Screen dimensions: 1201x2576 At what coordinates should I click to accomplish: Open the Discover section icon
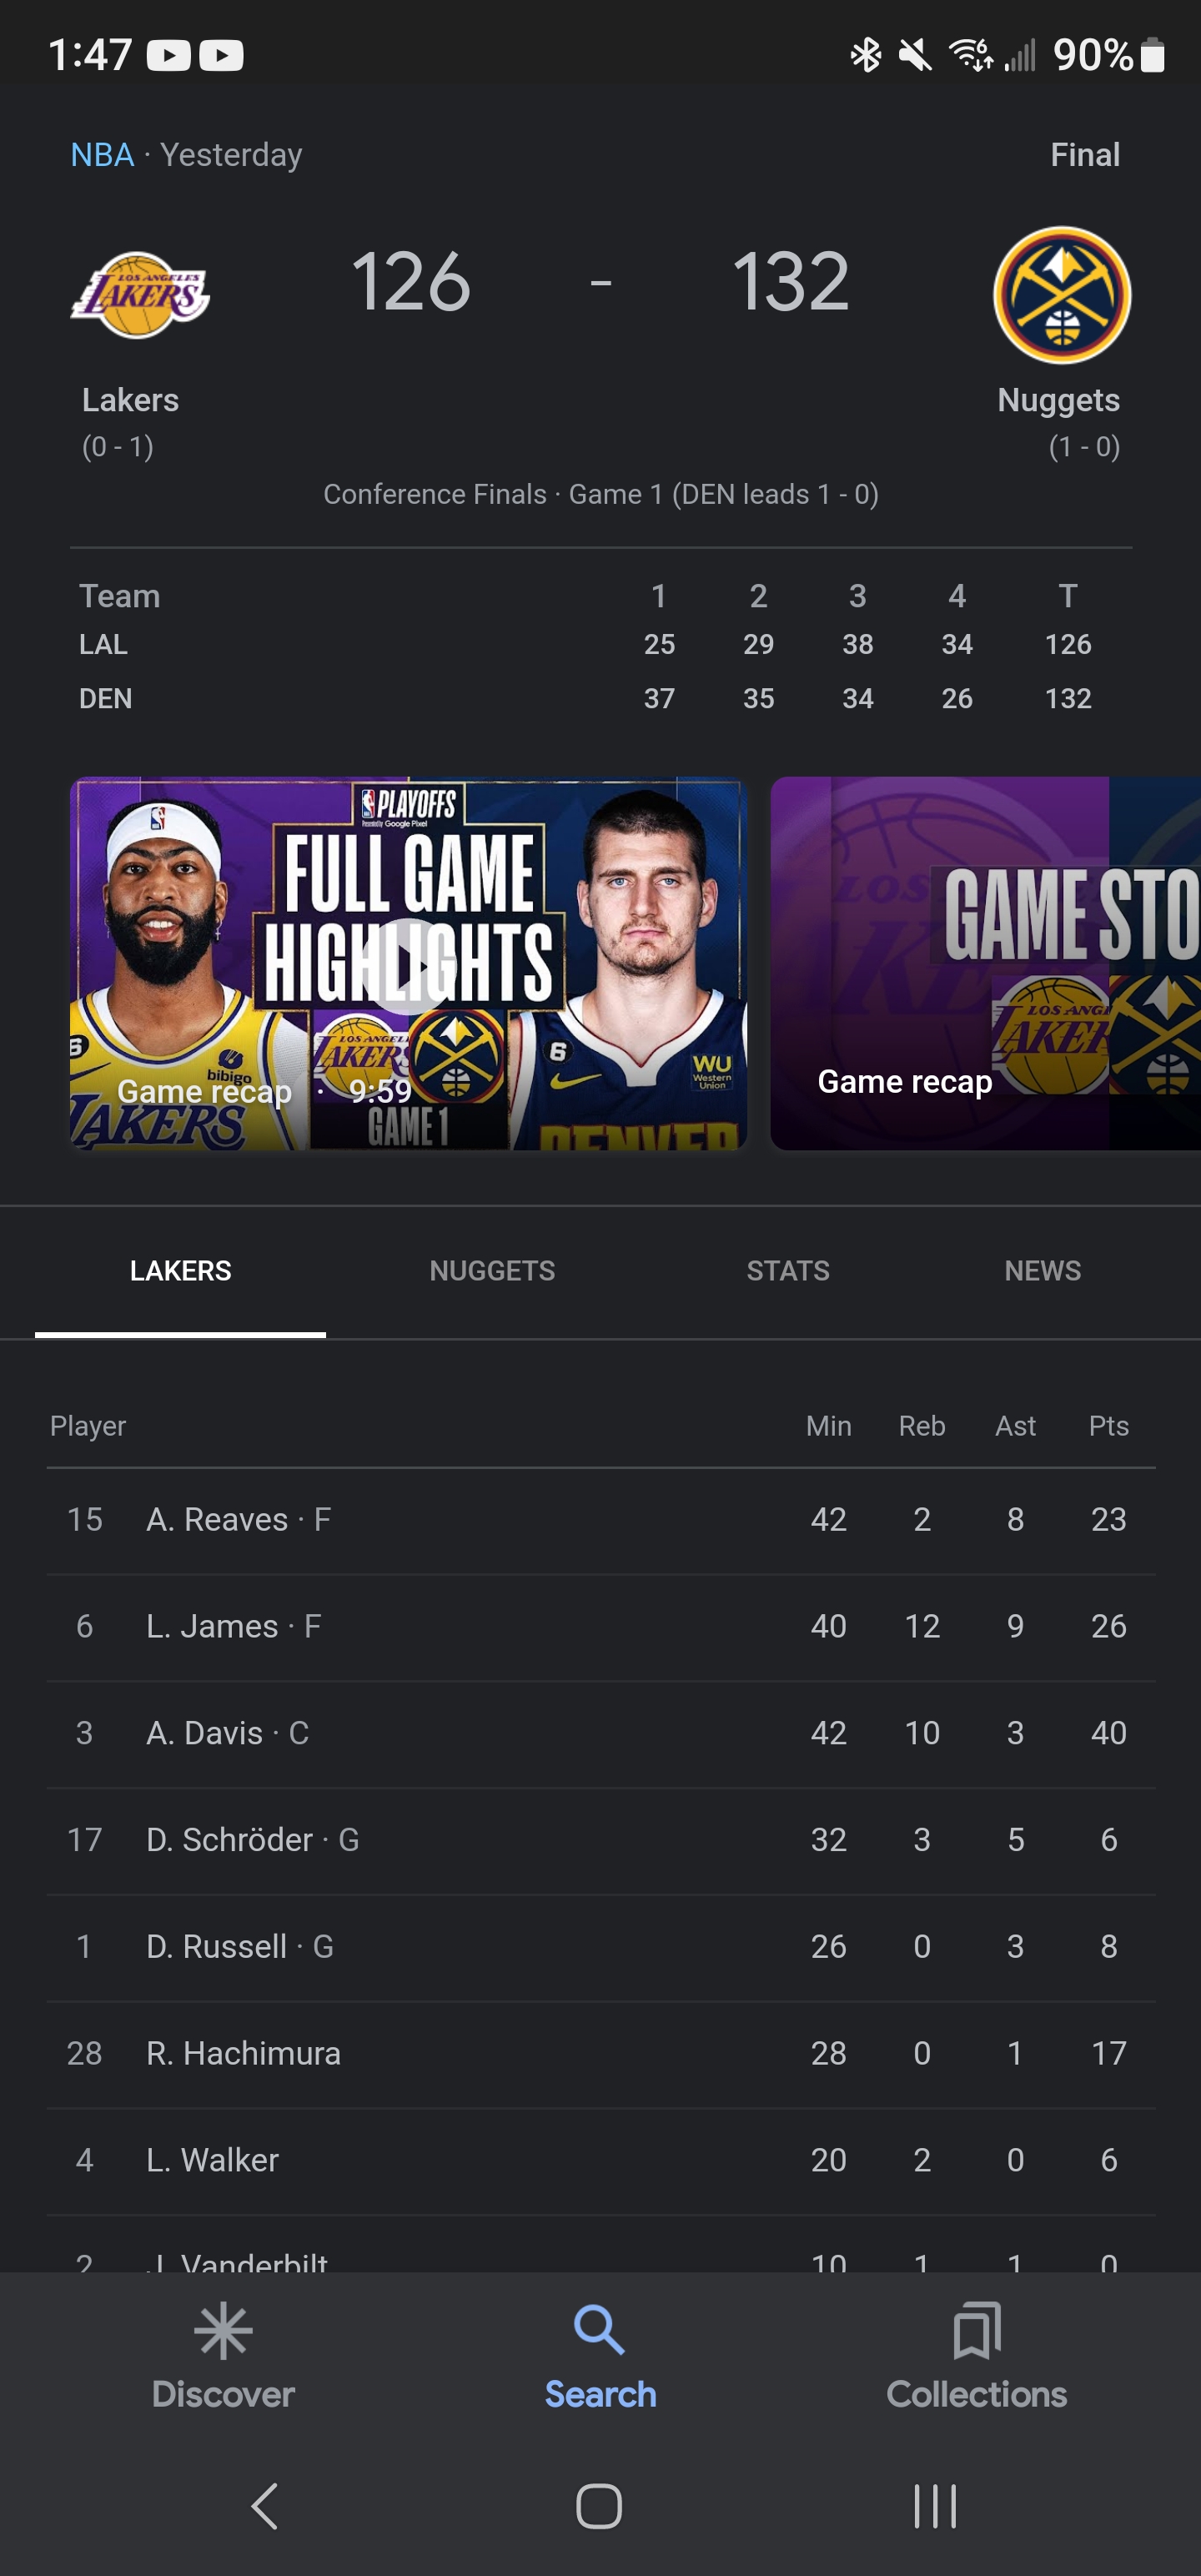(x=223, y=2331)
